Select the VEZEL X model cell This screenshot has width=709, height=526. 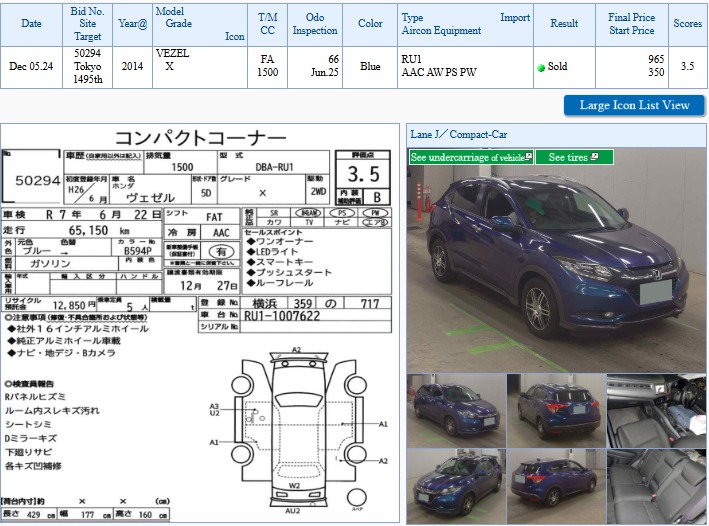tap(200, 67)
